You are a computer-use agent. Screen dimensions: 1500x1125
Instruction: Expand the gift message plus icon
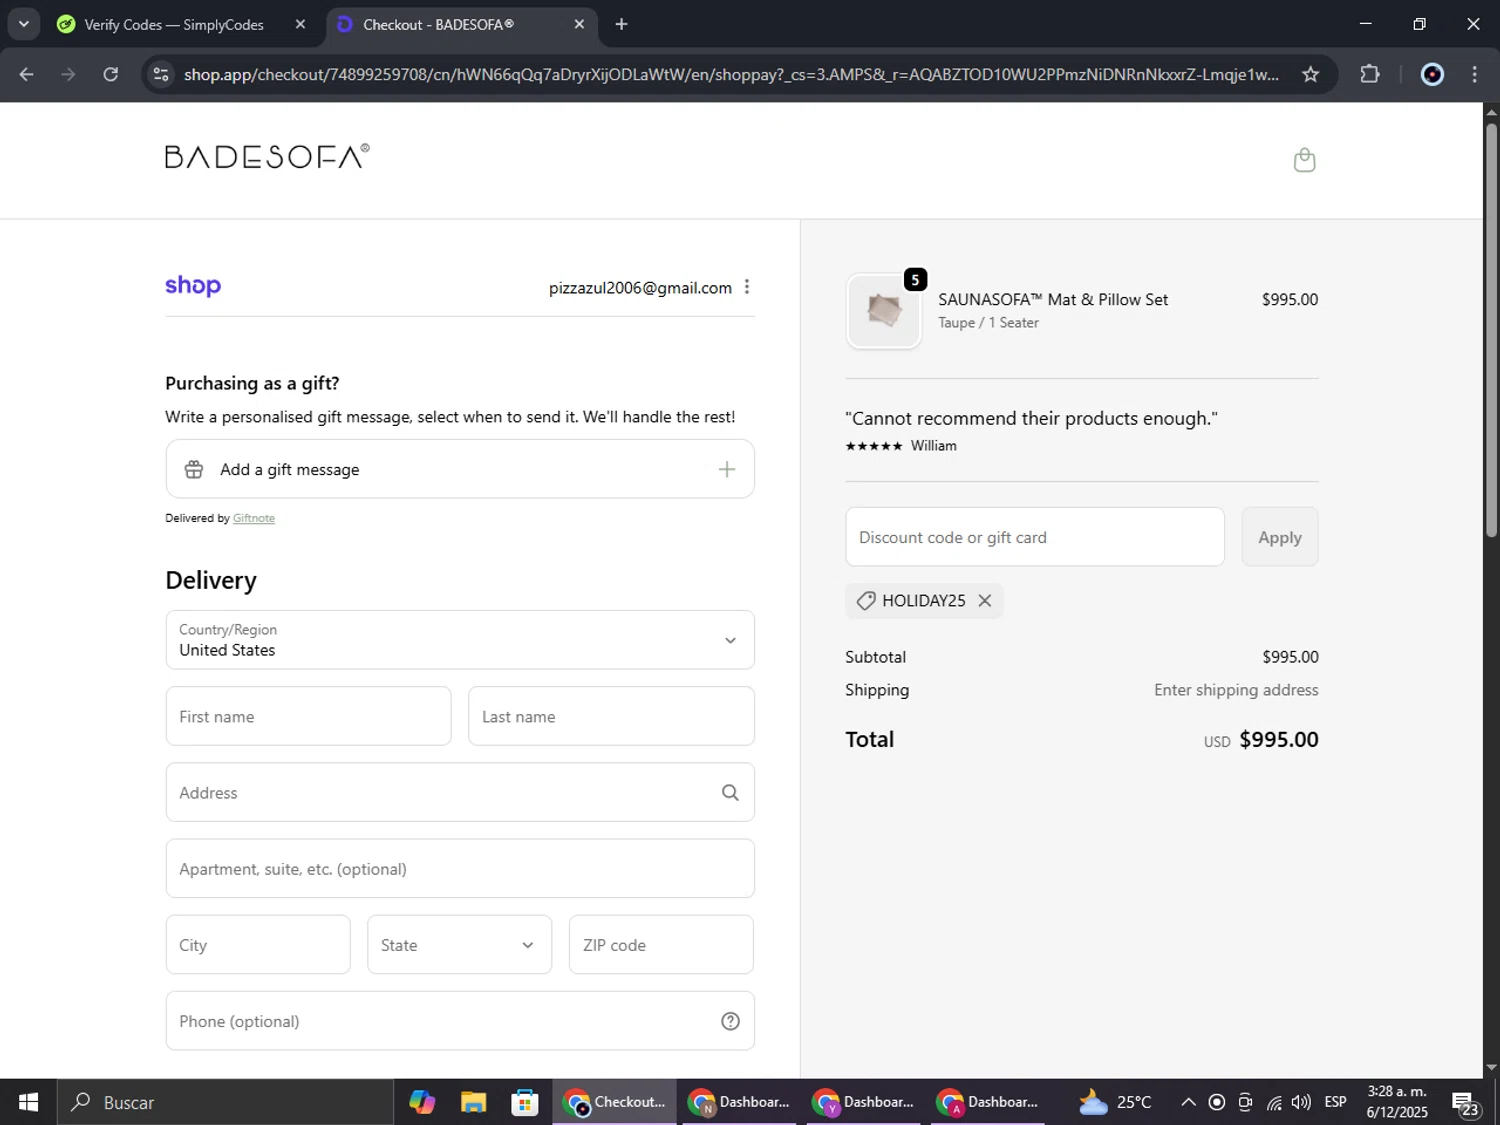[x=727, y=469]
